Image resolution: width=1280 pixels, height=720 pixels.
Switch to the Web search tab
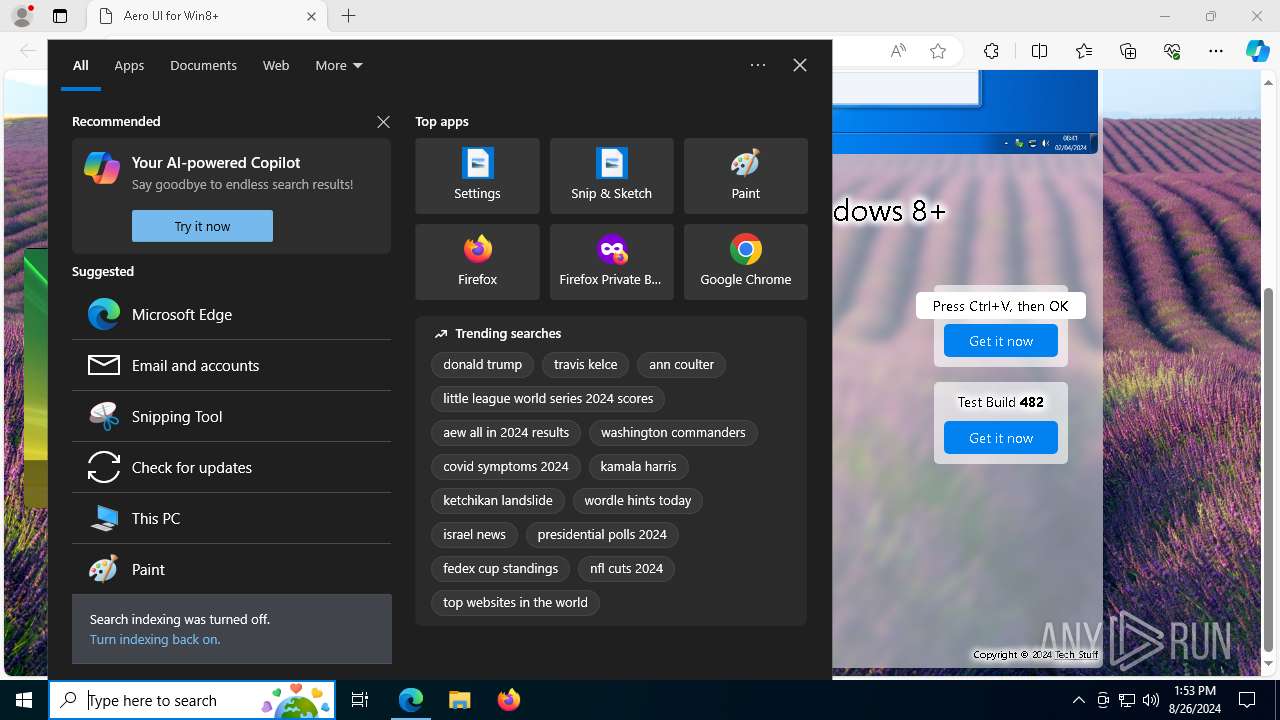tap(276, 65)
